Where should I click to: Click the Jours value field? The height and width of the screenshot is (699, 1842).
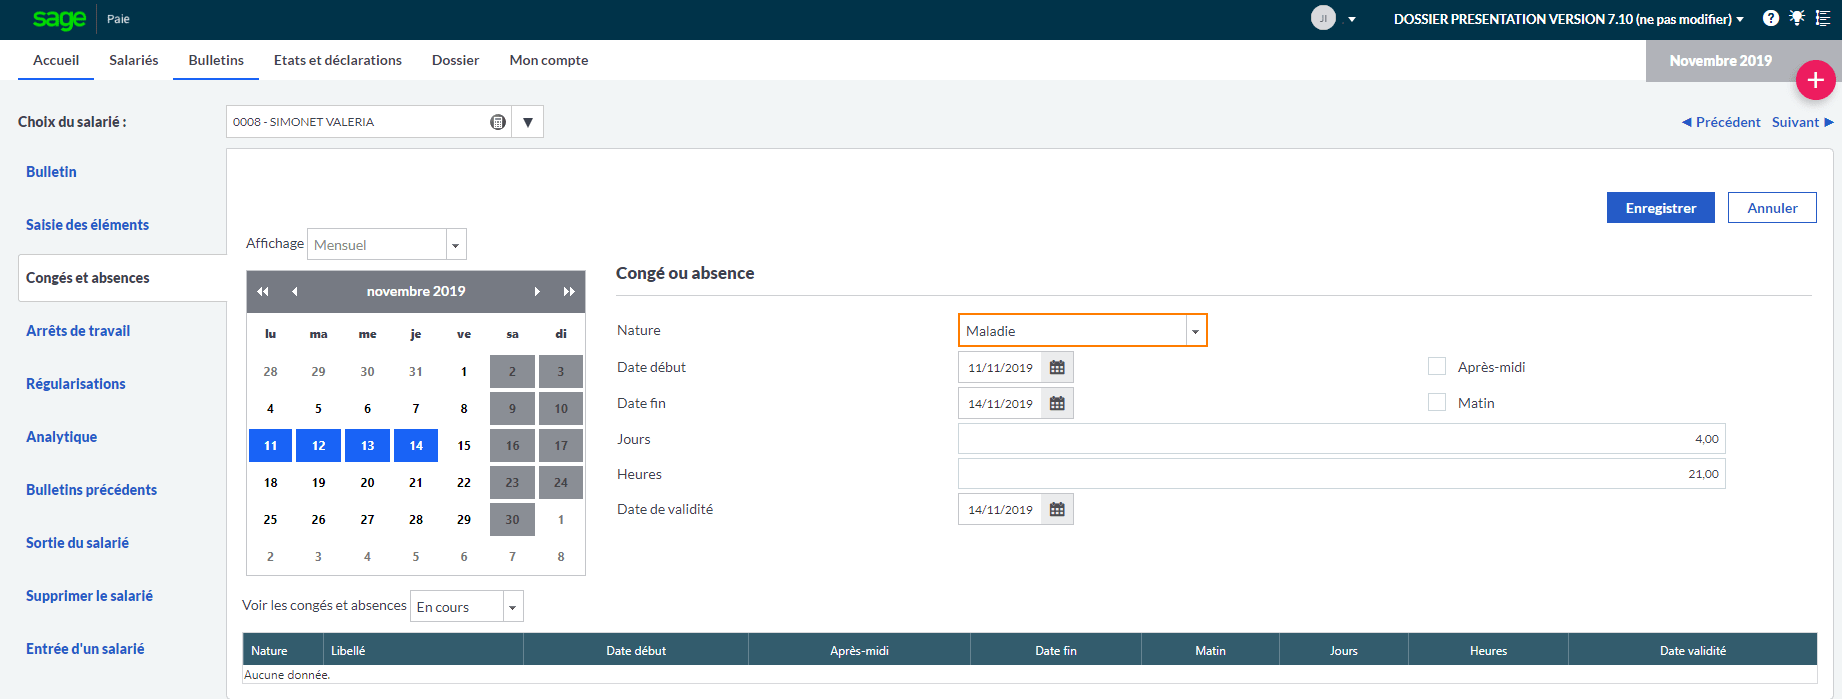pyautogui.click(x=1342, y=439)
